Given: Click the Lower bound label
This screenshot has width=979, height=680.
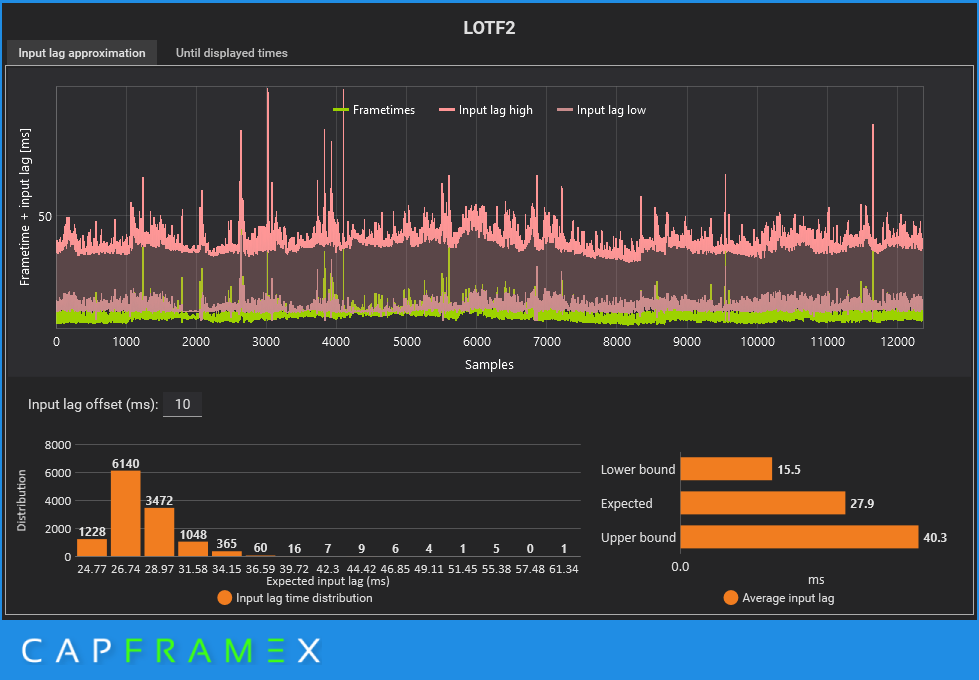Looking at the screenshot, I should coord(637,470).
